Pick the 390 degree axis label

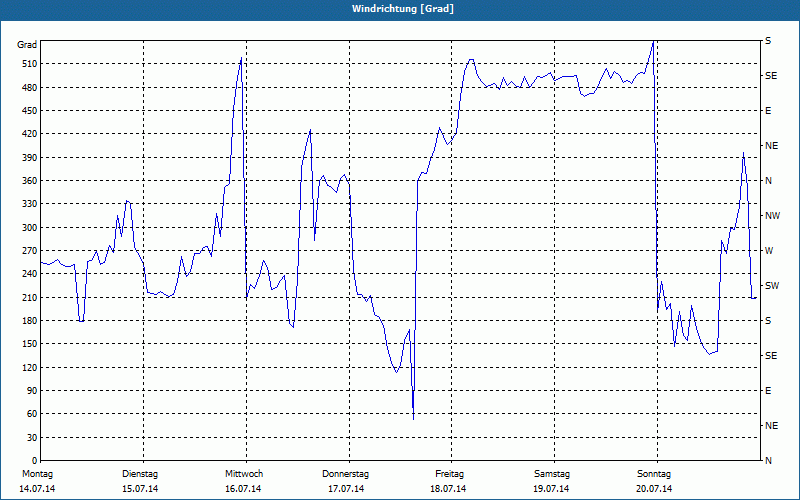pos(29,158)
